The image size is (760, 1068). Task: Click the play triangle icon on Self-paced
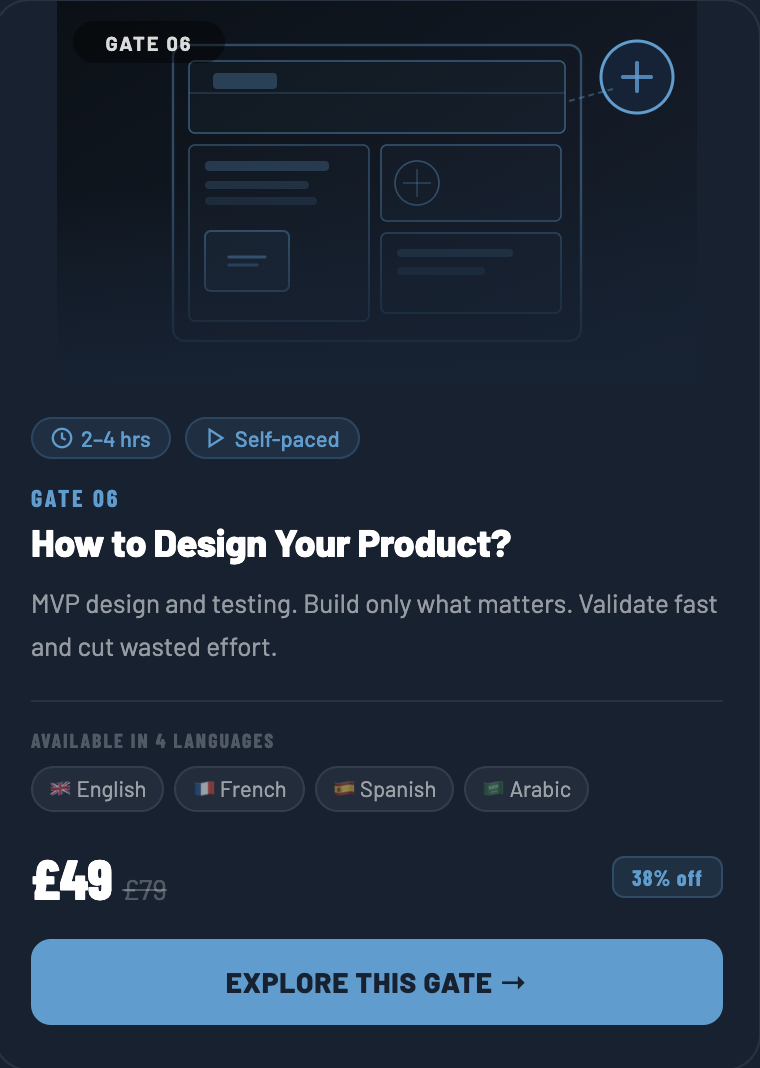click(x=215, y=438)
